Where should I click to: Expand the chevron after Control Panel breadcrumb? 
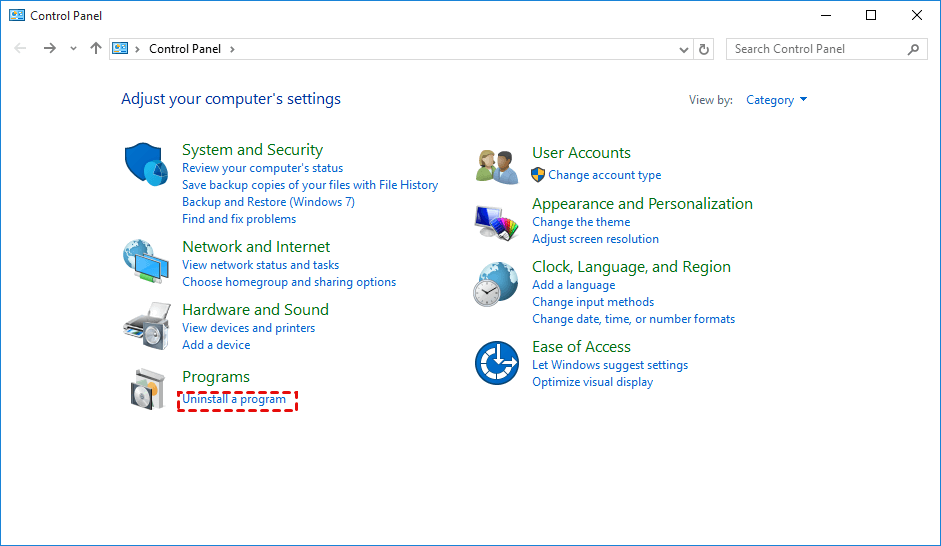(x=232, y=49)
